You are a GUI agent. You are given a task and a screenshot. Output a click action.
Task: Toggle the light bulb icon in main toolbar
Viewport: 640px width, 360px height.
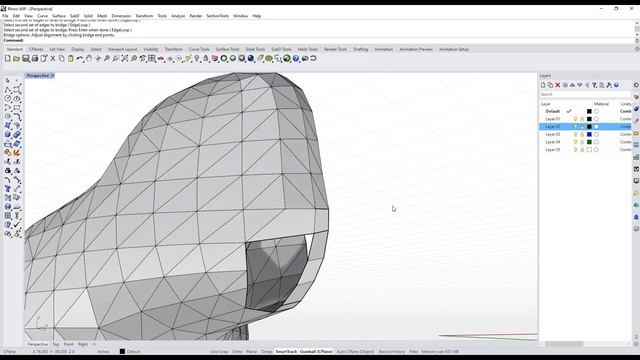click(197, 59)
